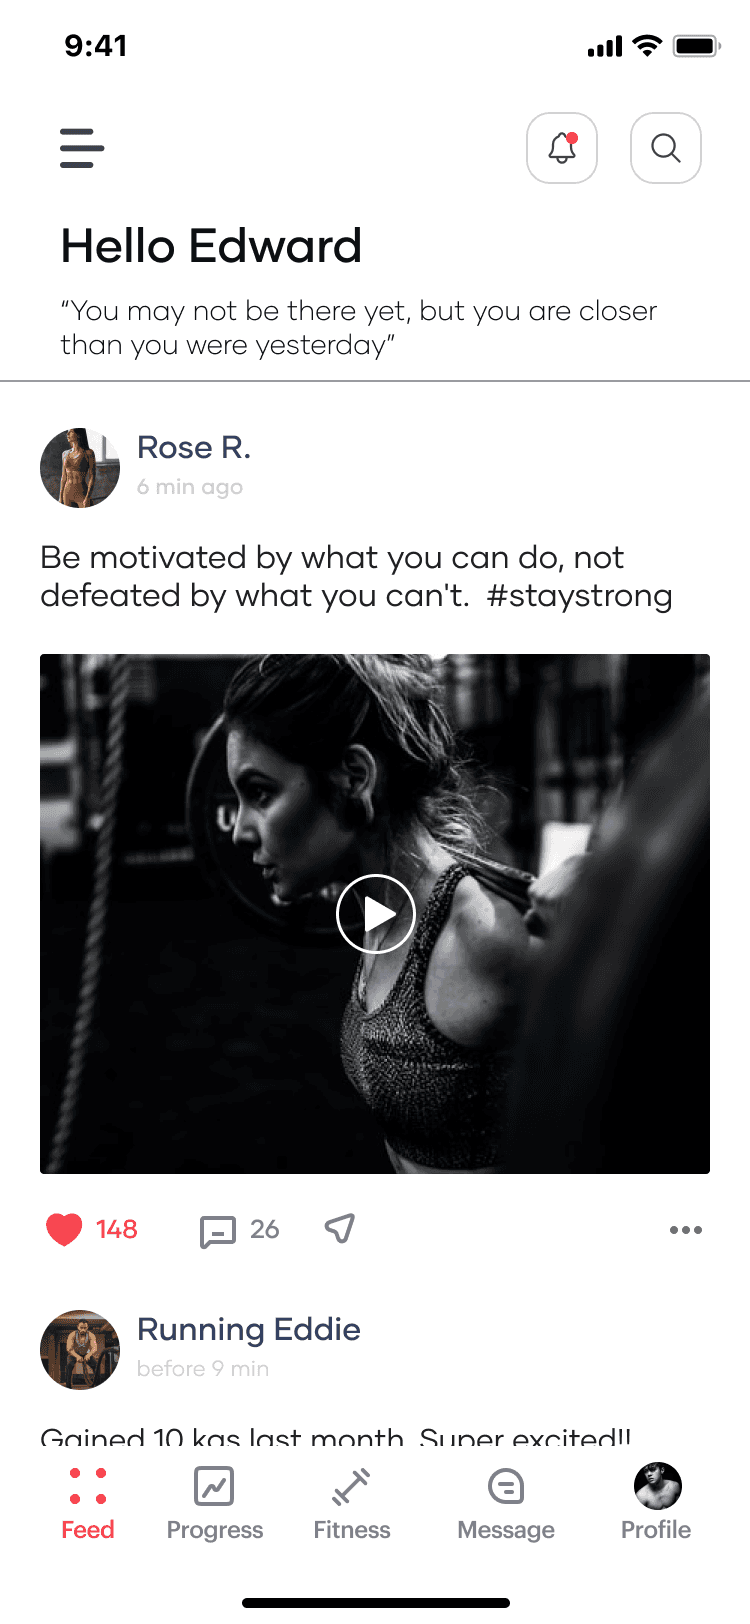Switch to the Progress tab
750x1624 pixels.
(x=215, y=1504)
